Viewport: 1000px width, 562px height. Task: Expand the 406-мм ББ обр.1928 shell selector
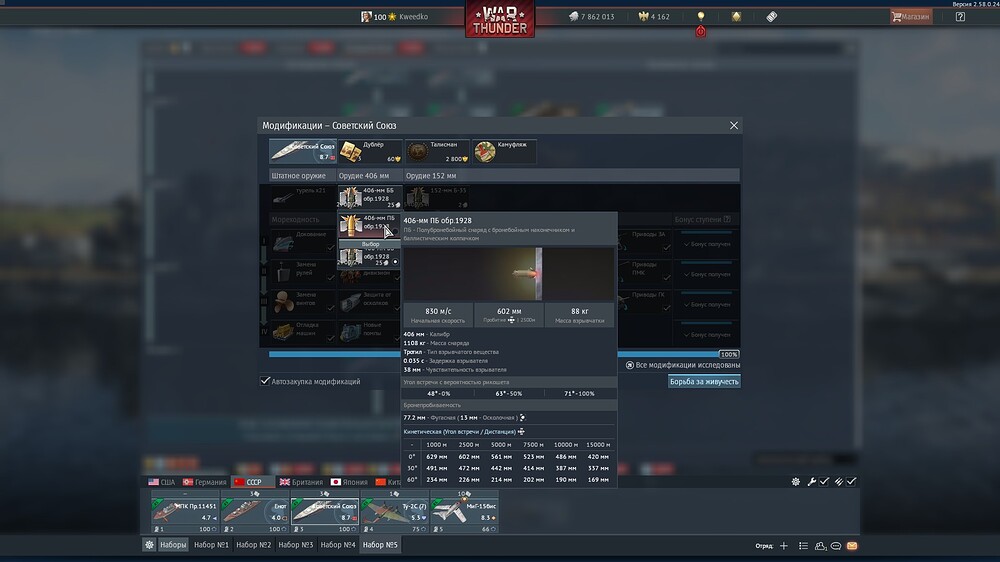370,198
